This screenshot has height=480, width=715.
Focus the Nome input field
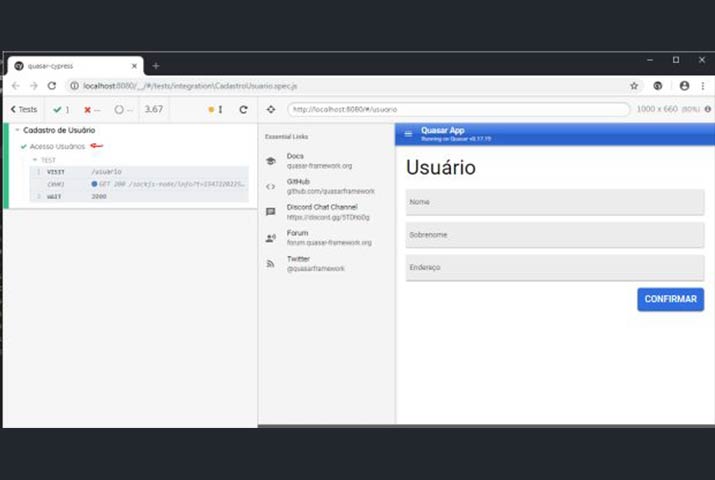[x=554, y=202]
